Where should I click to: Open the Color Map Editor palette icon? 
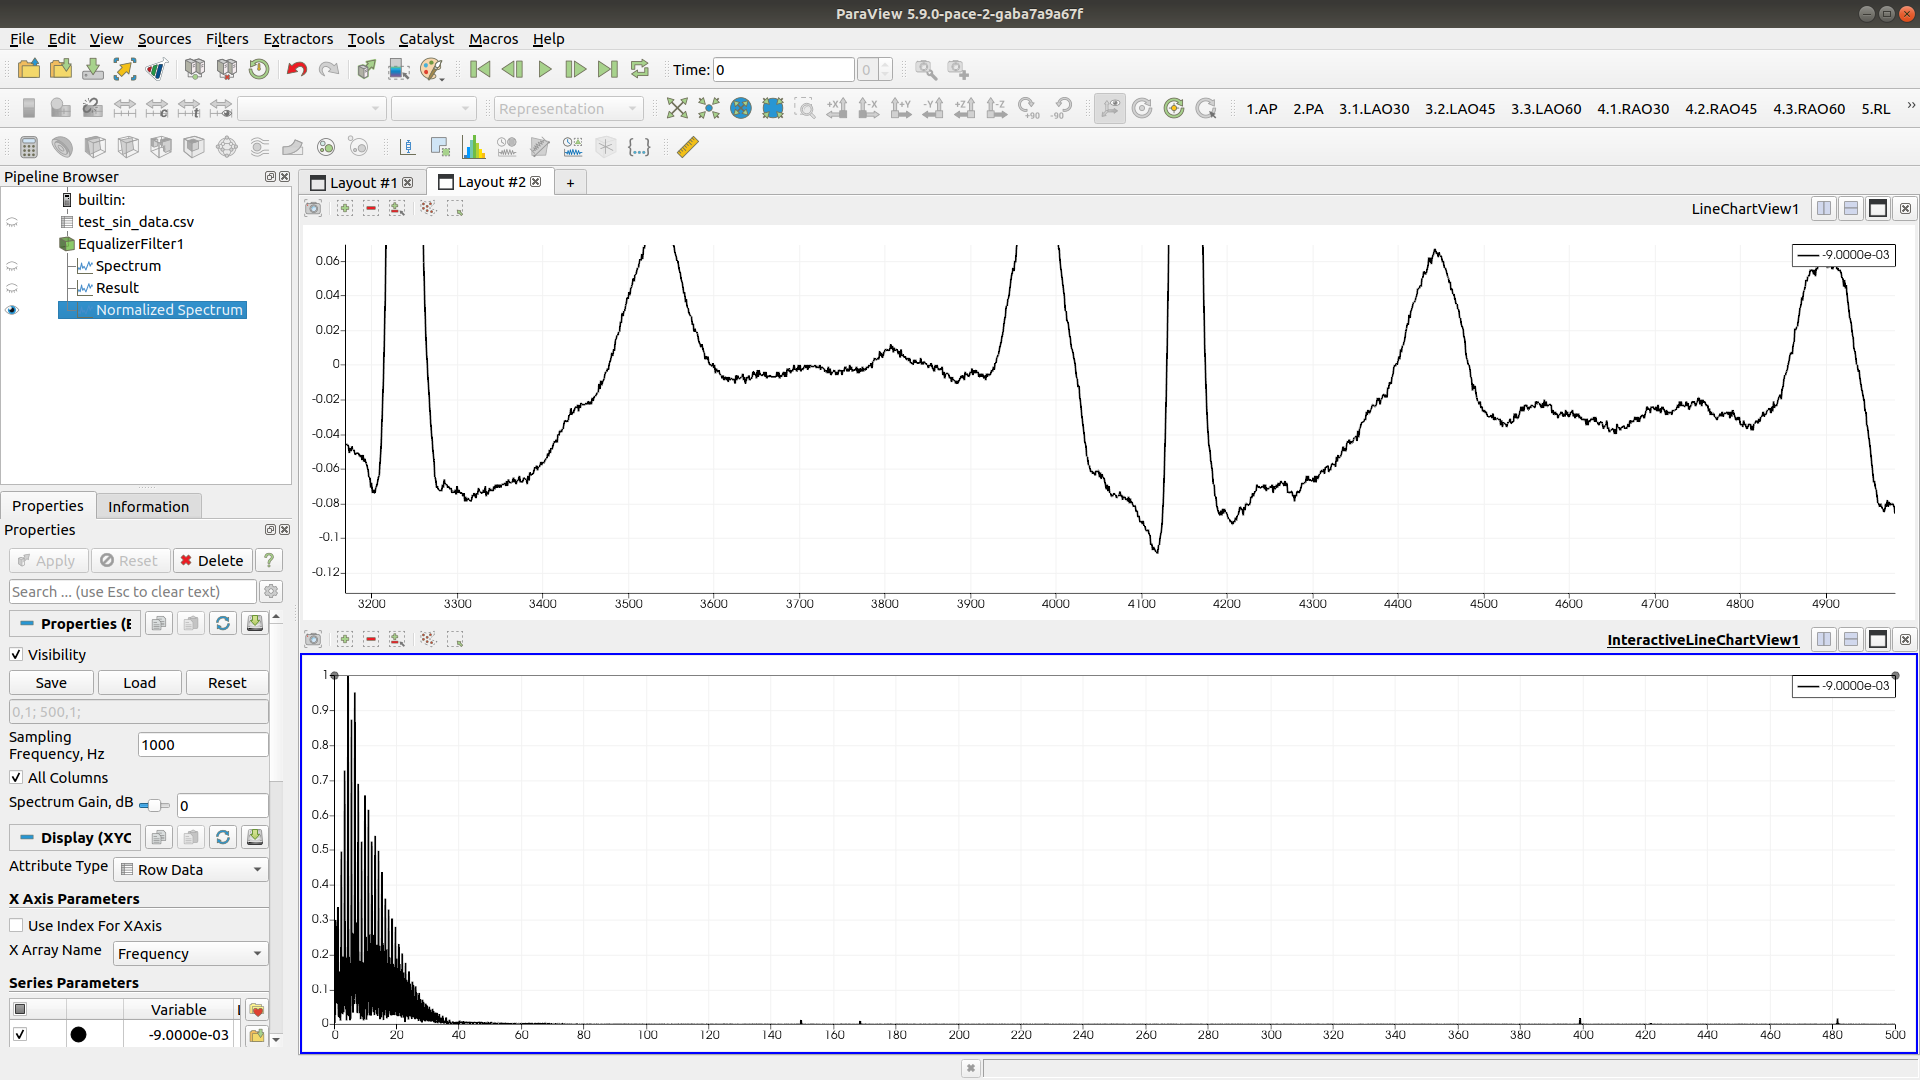(x=433, y=69)
